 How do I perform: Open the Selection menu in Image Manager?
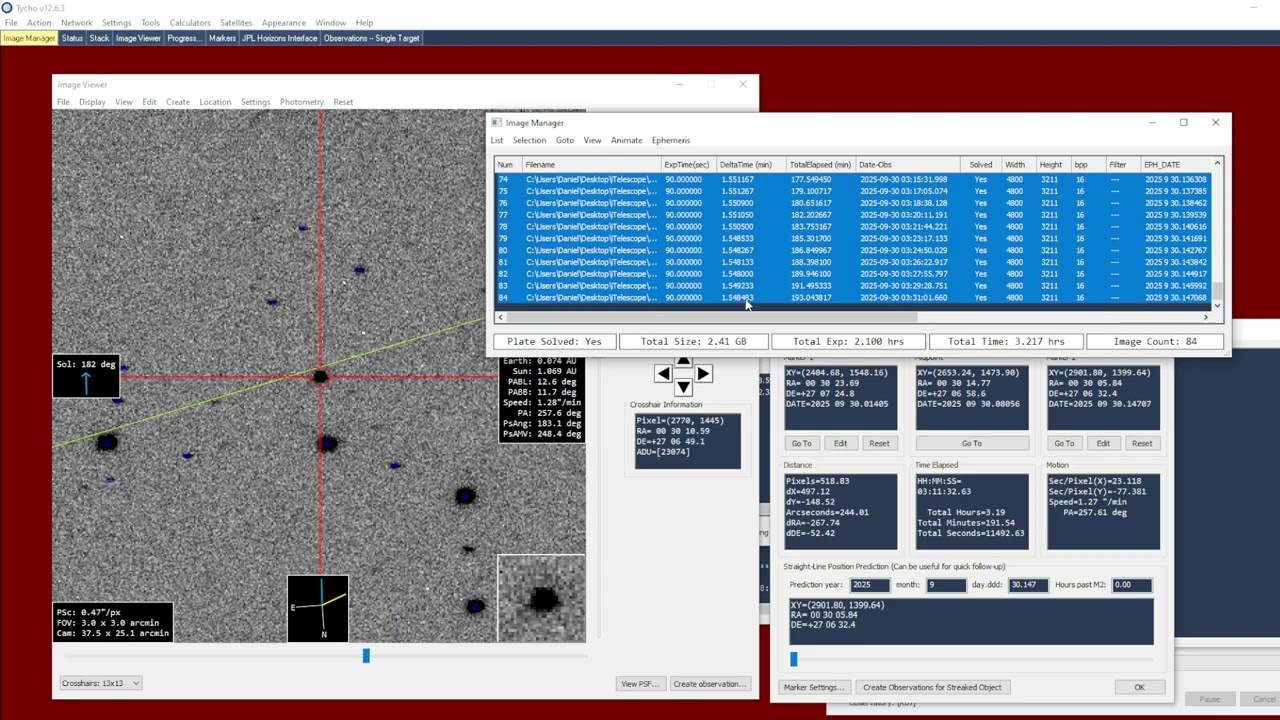point(529,140)
